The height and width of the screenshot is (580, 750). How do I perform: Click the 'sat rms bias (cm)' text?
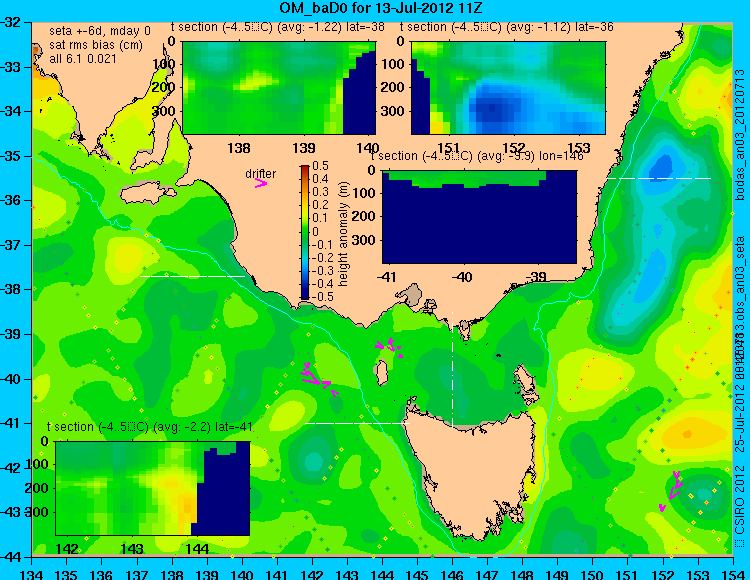point(96,45)
